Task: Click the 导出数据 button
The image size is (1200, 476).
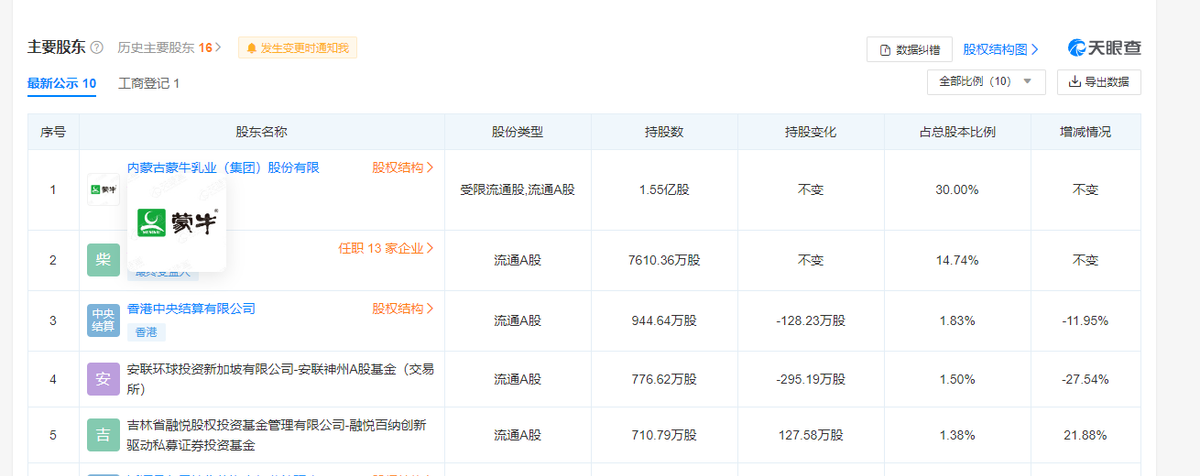Action: [1099, 82]
